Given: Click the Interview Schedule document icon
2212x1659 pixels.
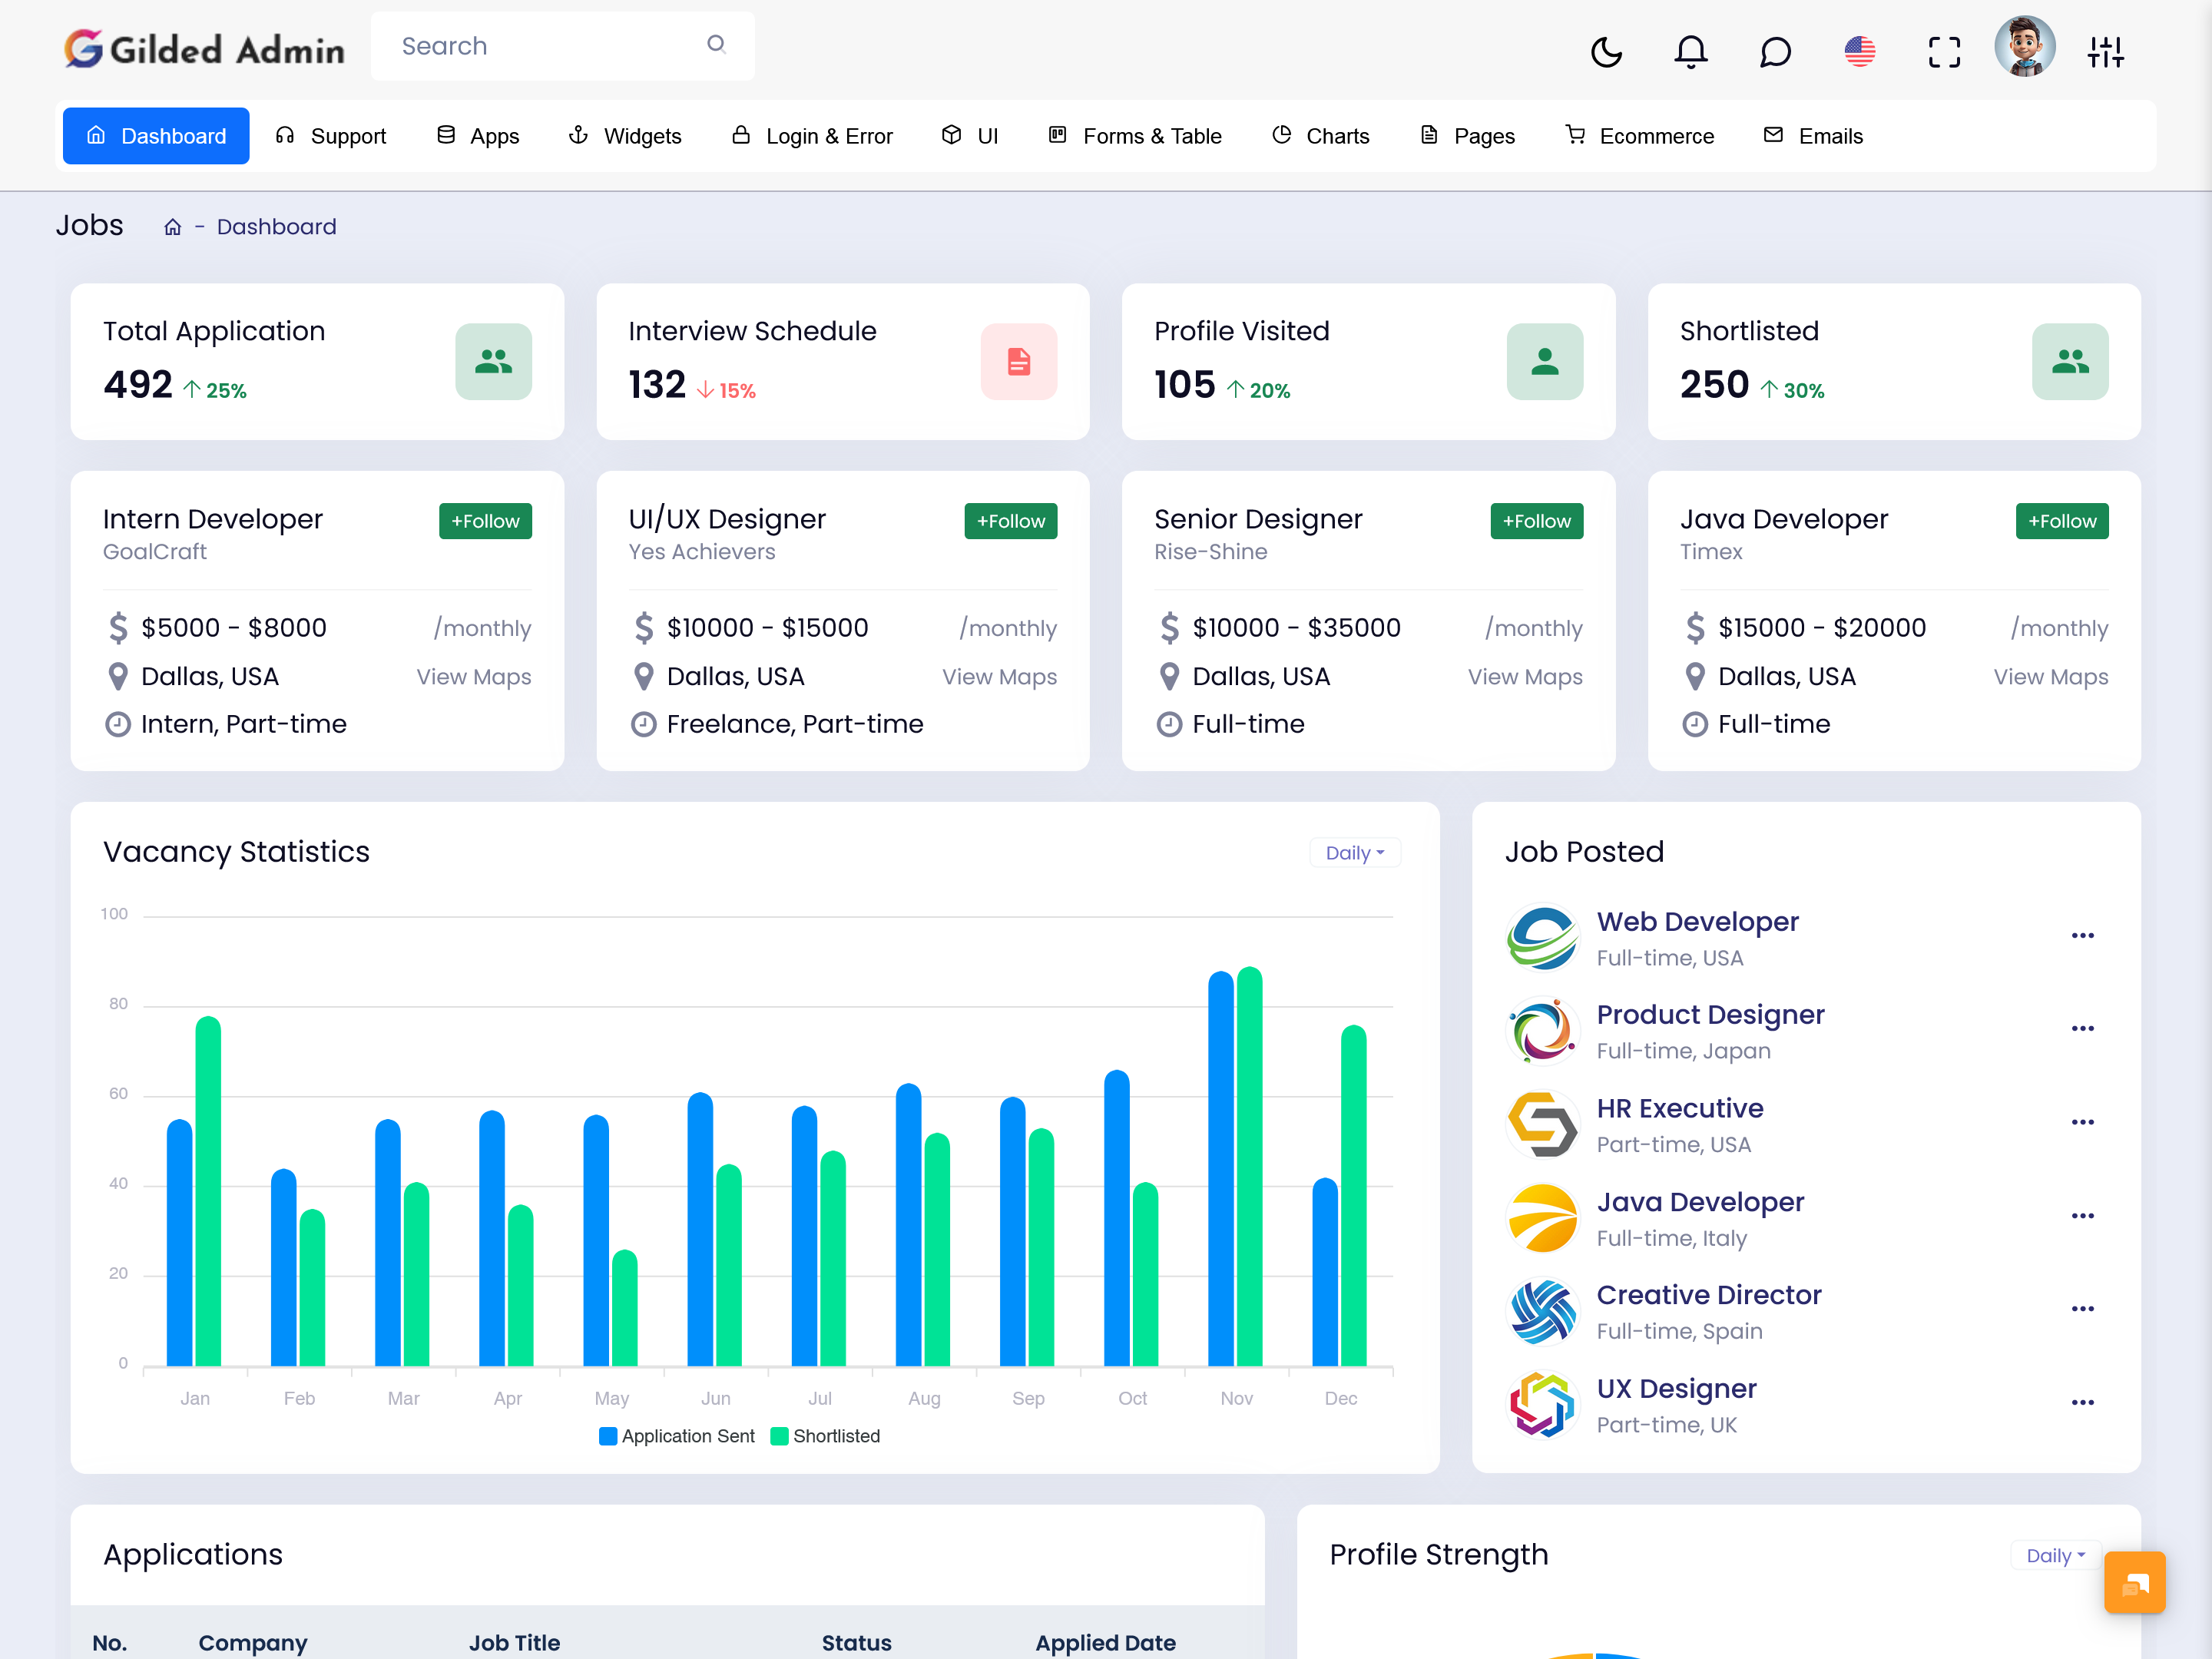Looking at the screenshot, I should pyautogui.click(x=1019, y=361).
